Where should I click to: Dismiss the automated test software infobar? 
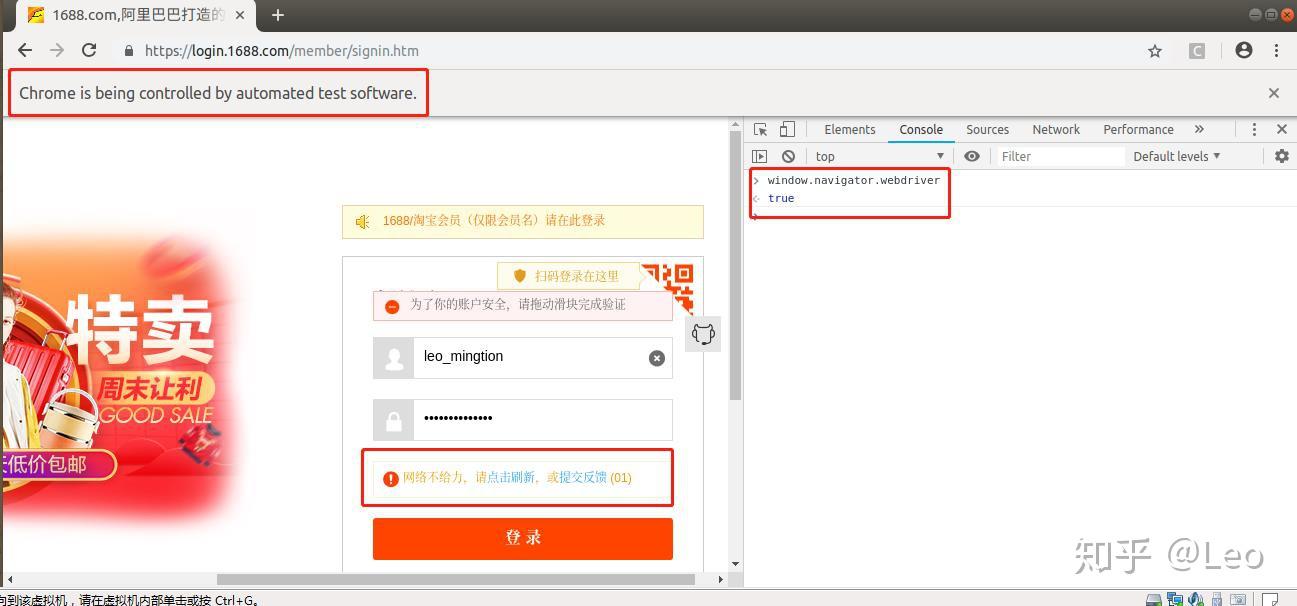pyautogui.click(x=1274, y=93)
